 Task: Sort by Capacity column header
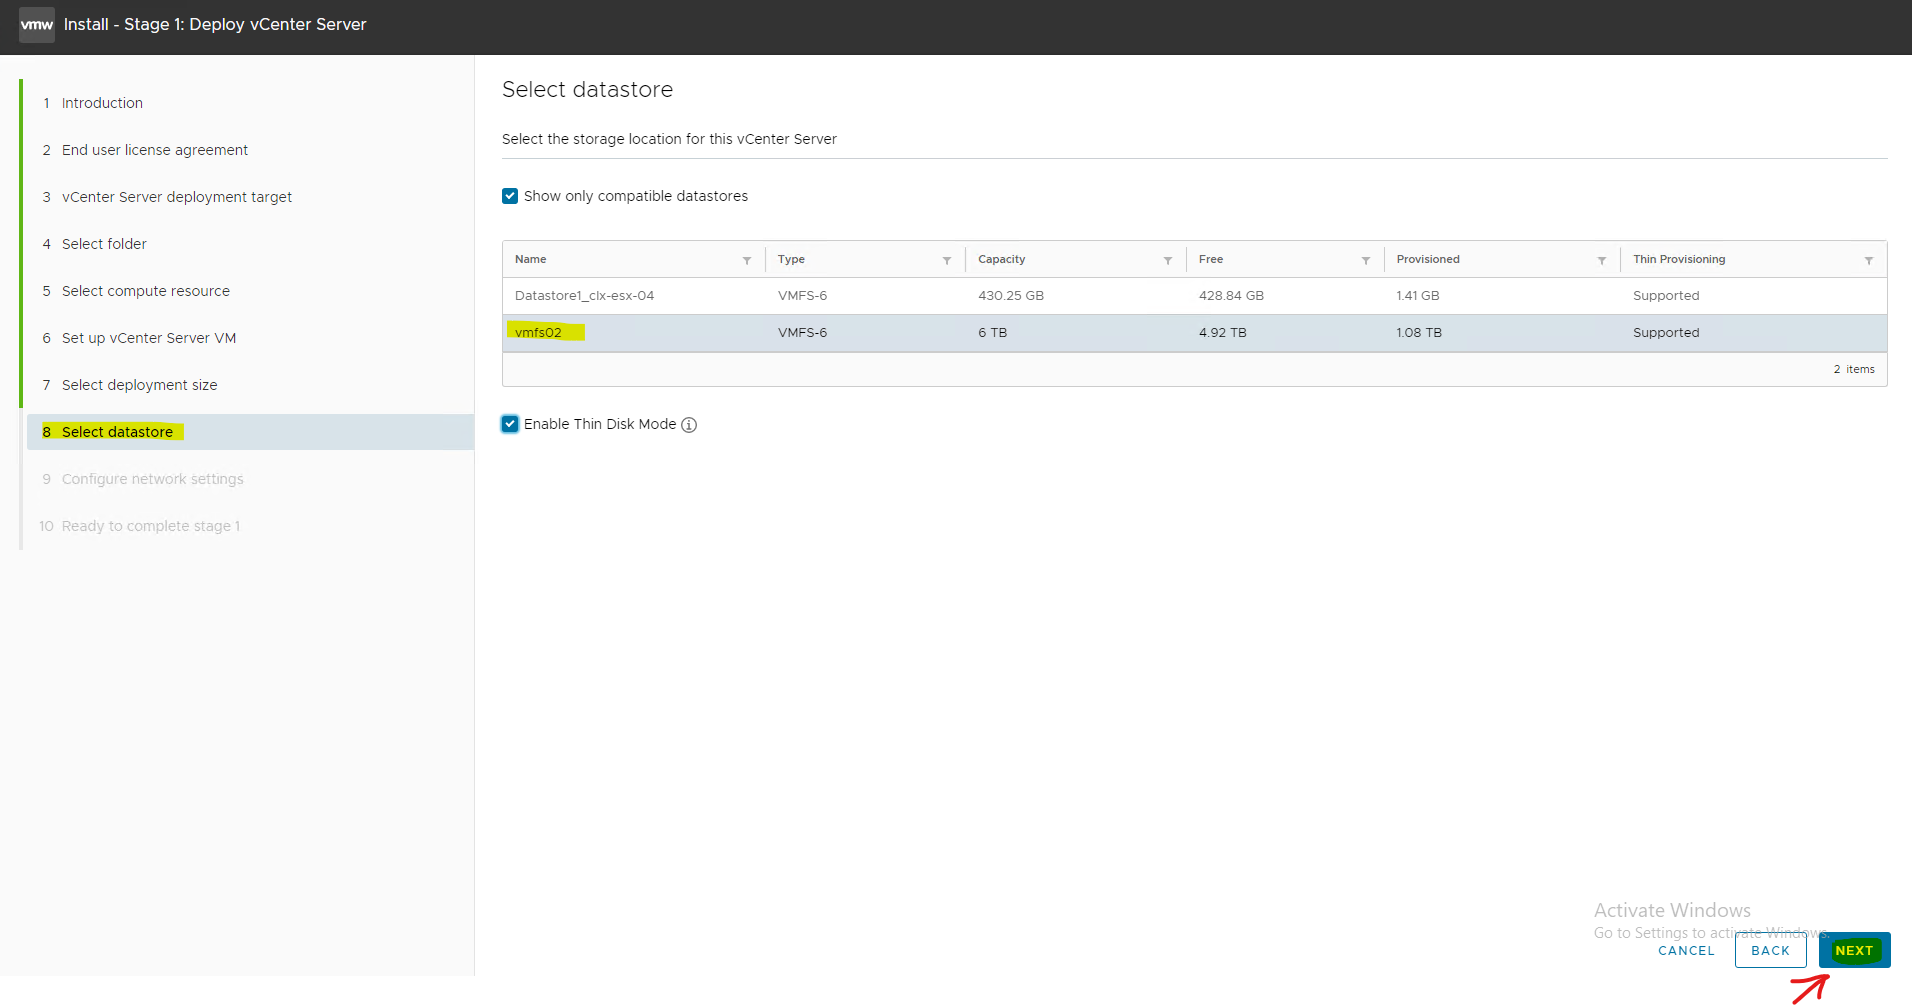point(1001,259)
